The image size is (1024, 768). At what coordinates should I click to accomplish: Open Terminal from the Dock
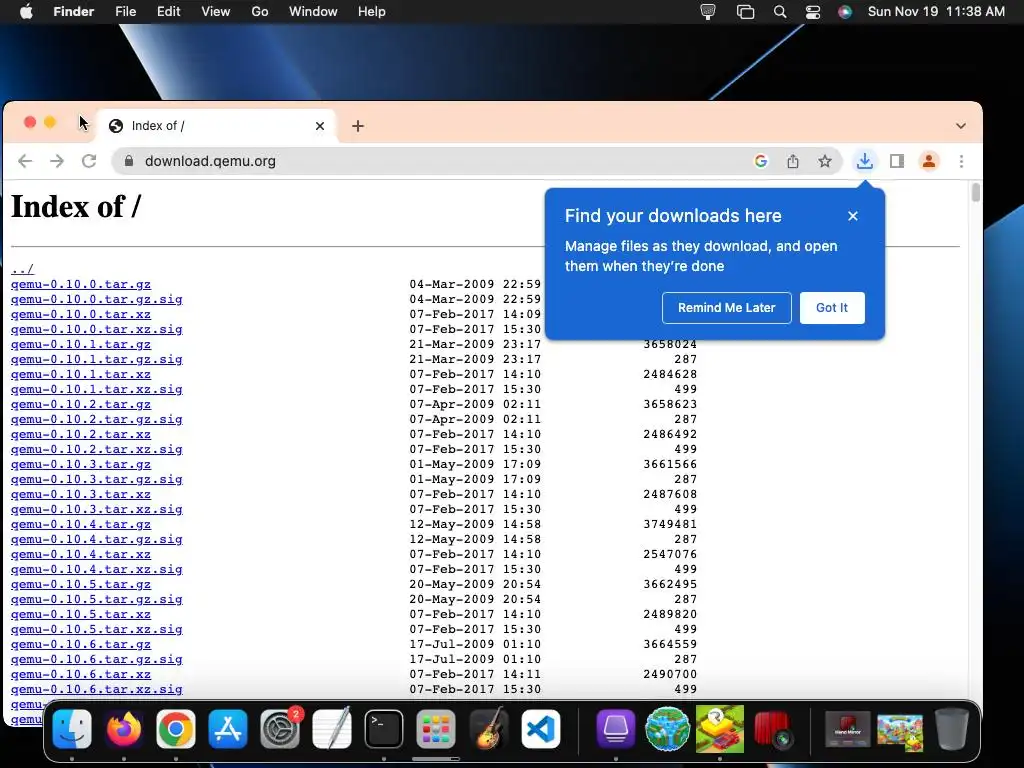(x=384, y=729)
